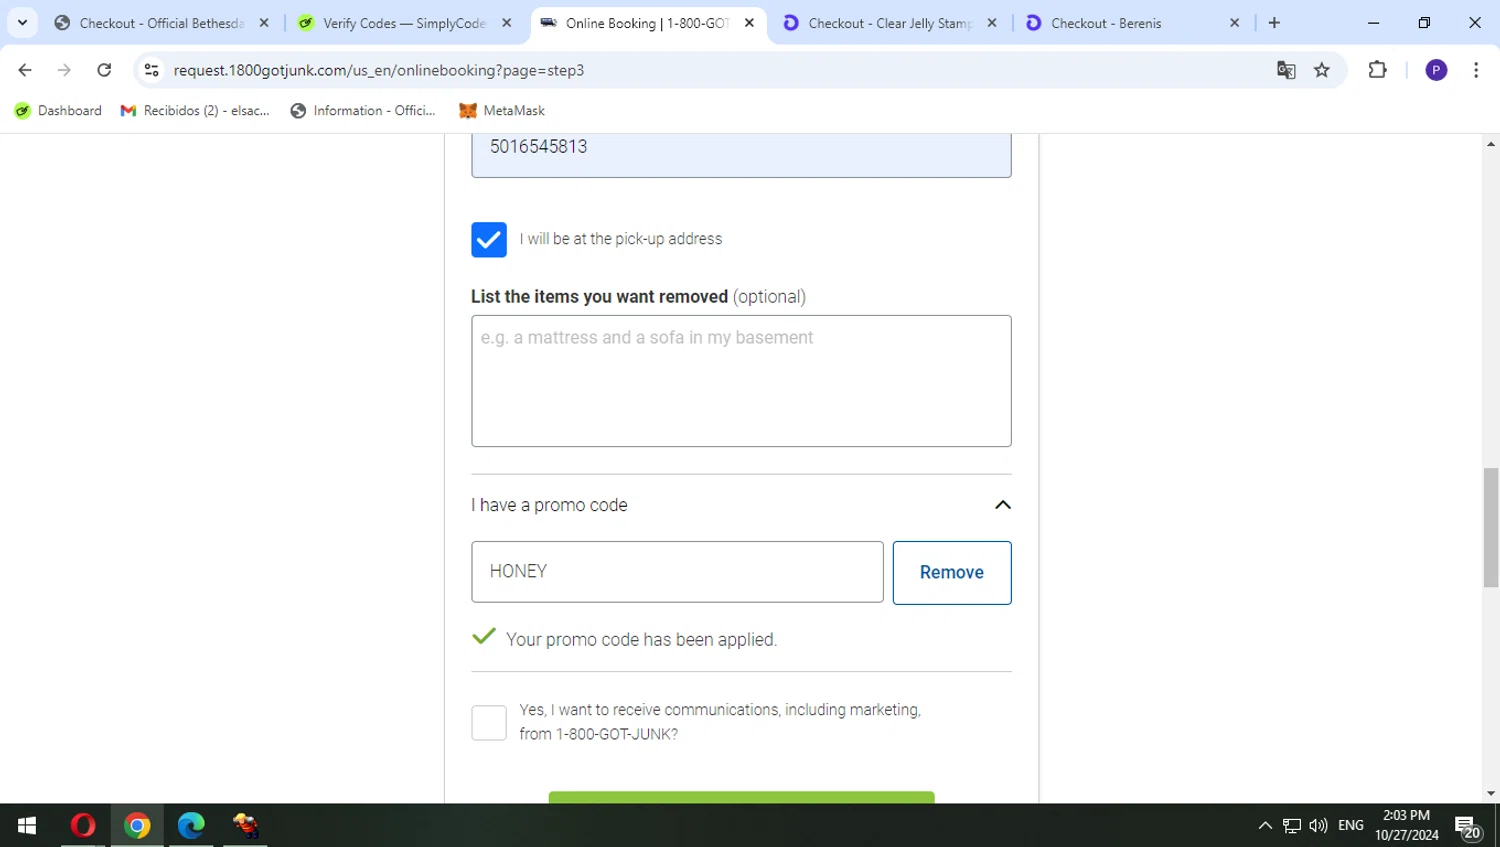Click the Translate this page icon

1286,70
